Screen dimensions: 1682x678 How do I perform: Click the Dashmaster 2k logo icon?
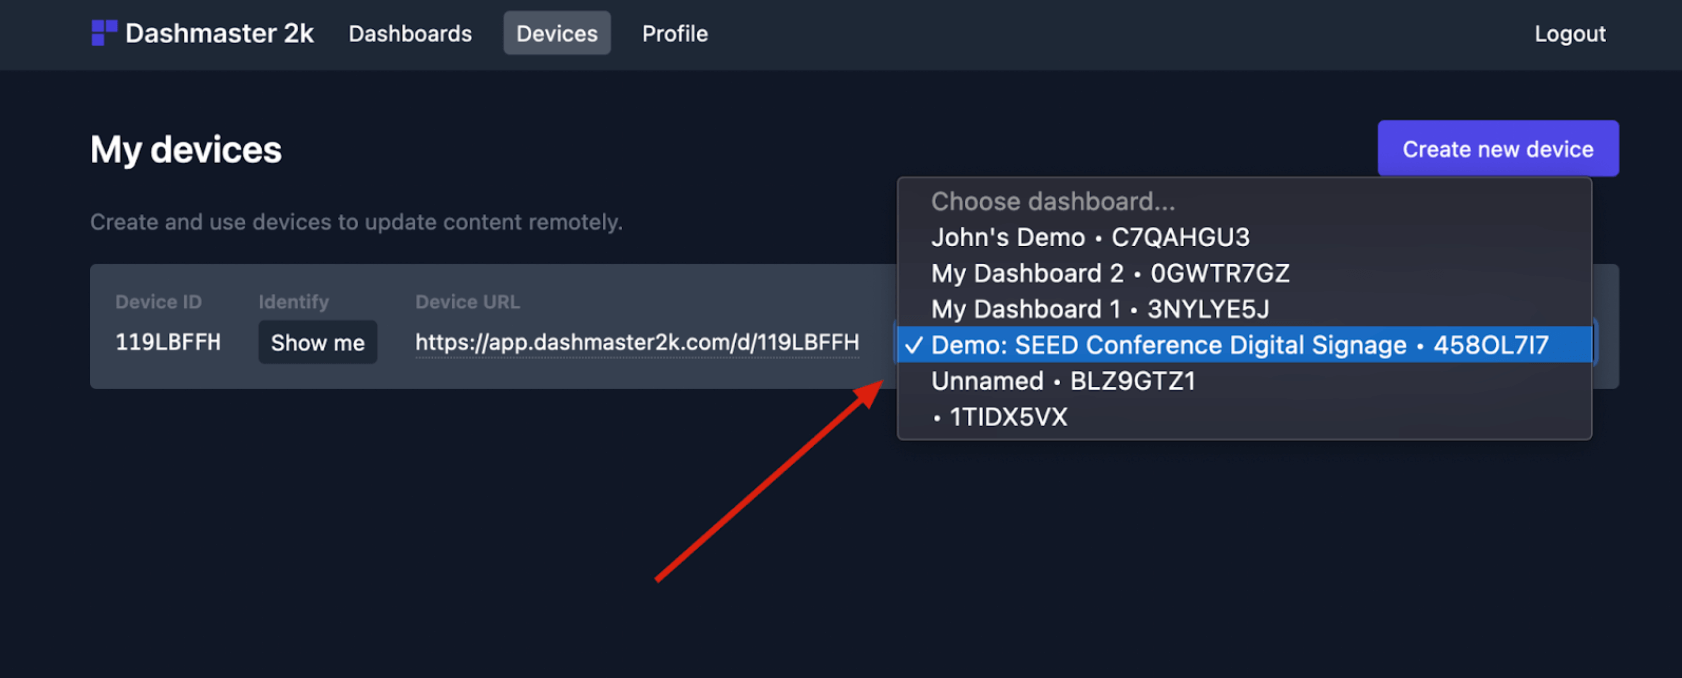tap(103, 32)
